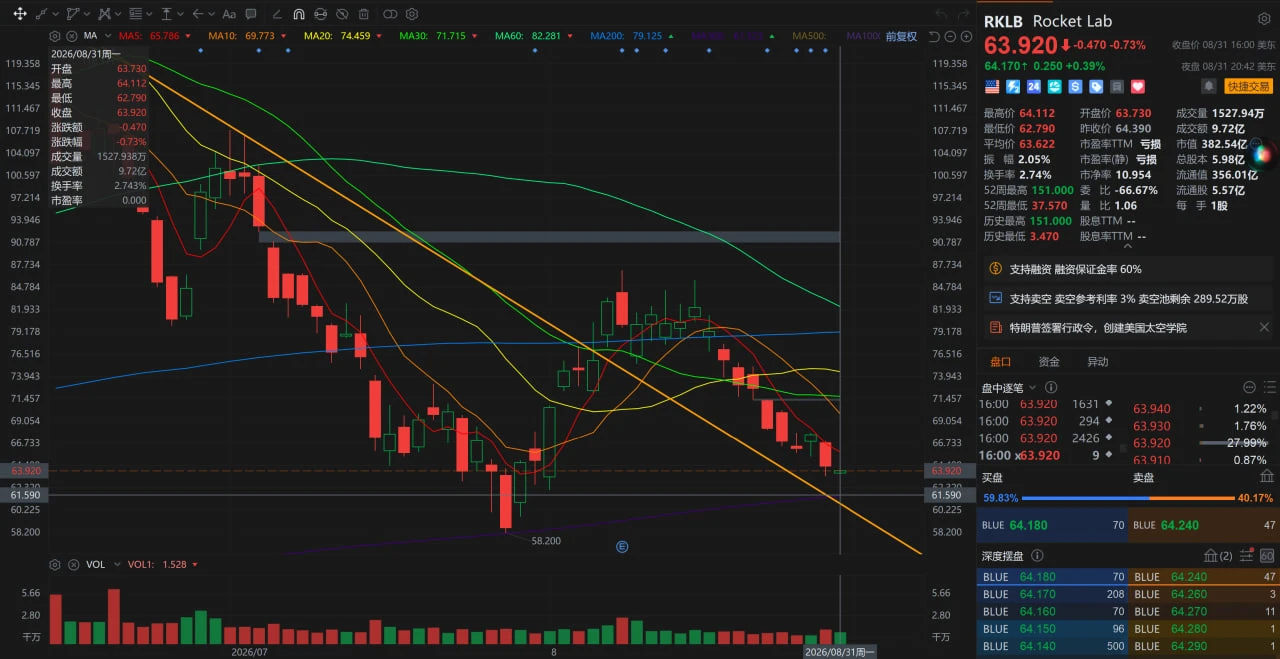Click the undo arrow above the chart
Screen dimensions: 1280x659
942,14
